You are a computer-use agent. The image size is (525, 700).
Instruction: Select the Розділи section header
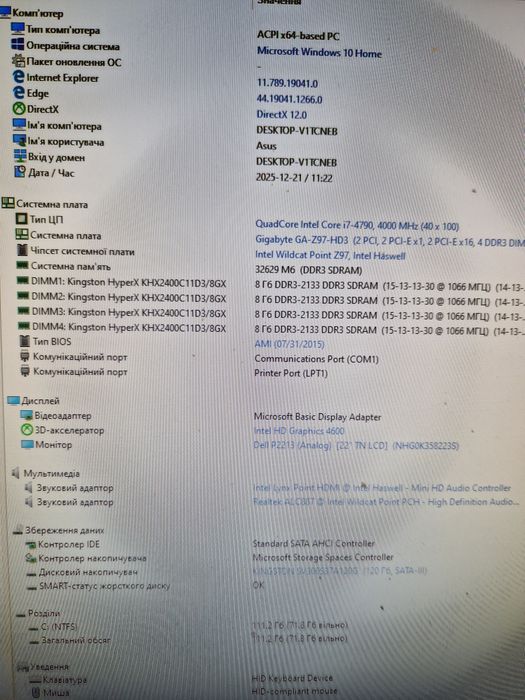click(x=44, y=613)
